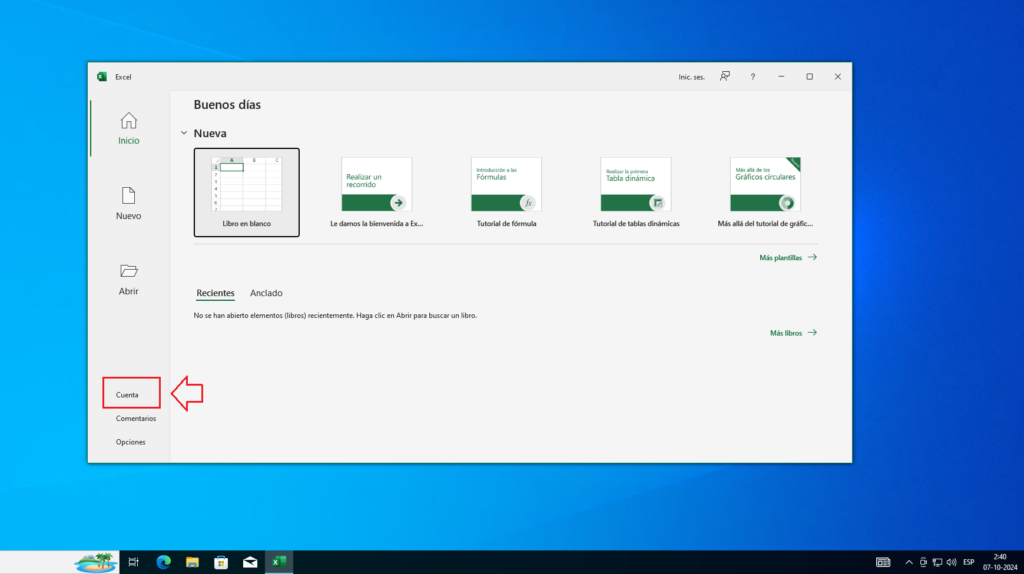Click Inic. ses. sign-in button

[x=692, y=77]
